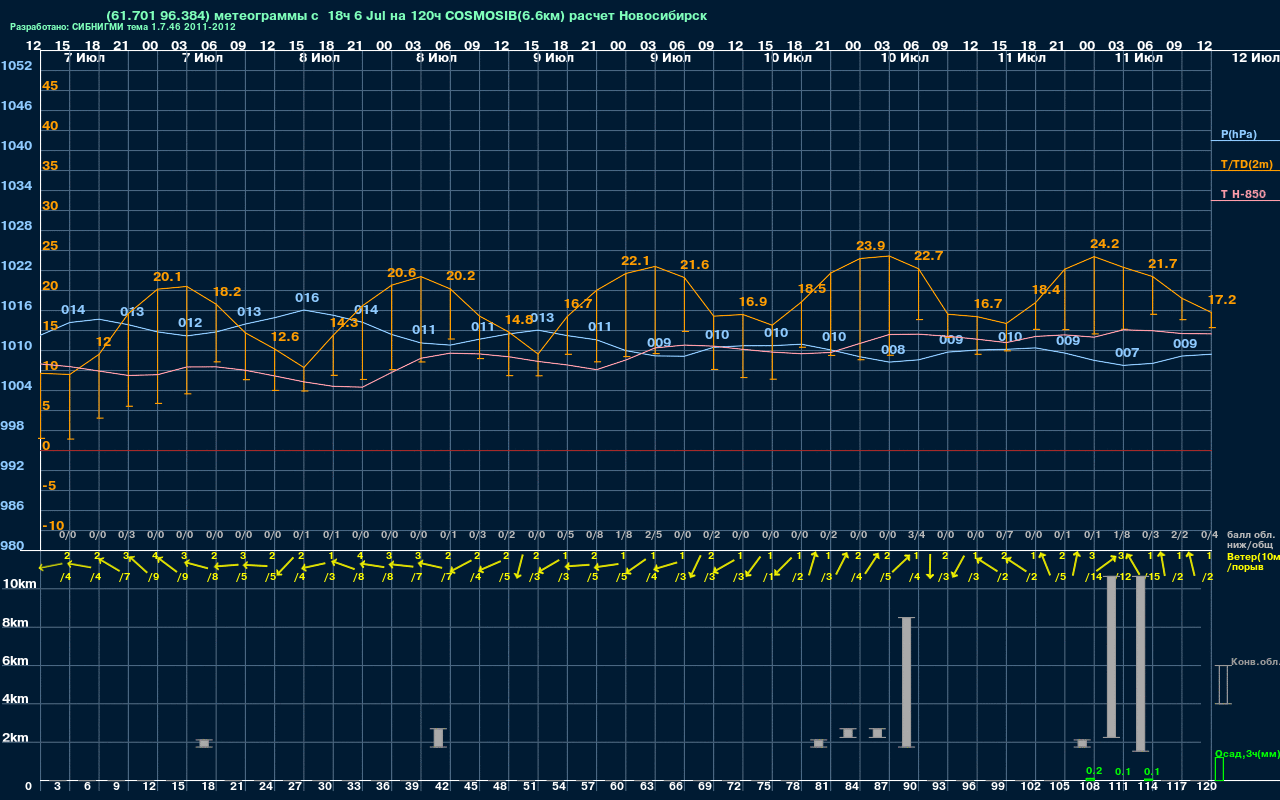Click the '12 Июл' date label
The width and height of the screenshot is (1280, 800).
(1254, 58)
